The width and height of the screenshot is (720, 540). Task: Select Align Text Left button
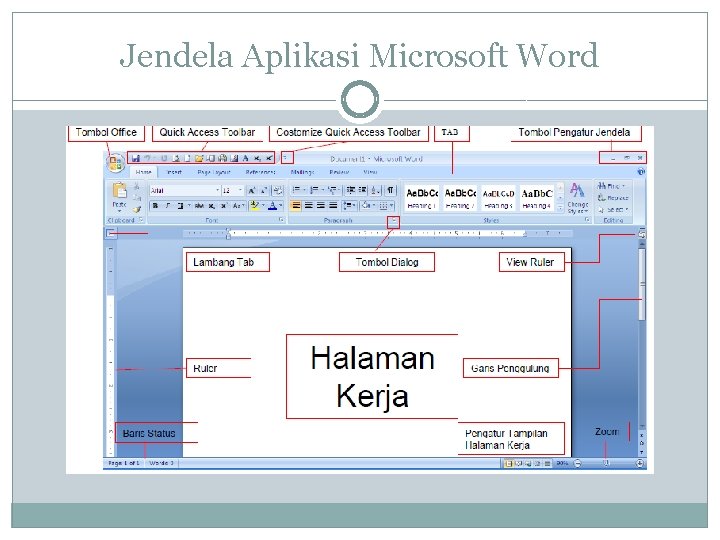point(296,205)
